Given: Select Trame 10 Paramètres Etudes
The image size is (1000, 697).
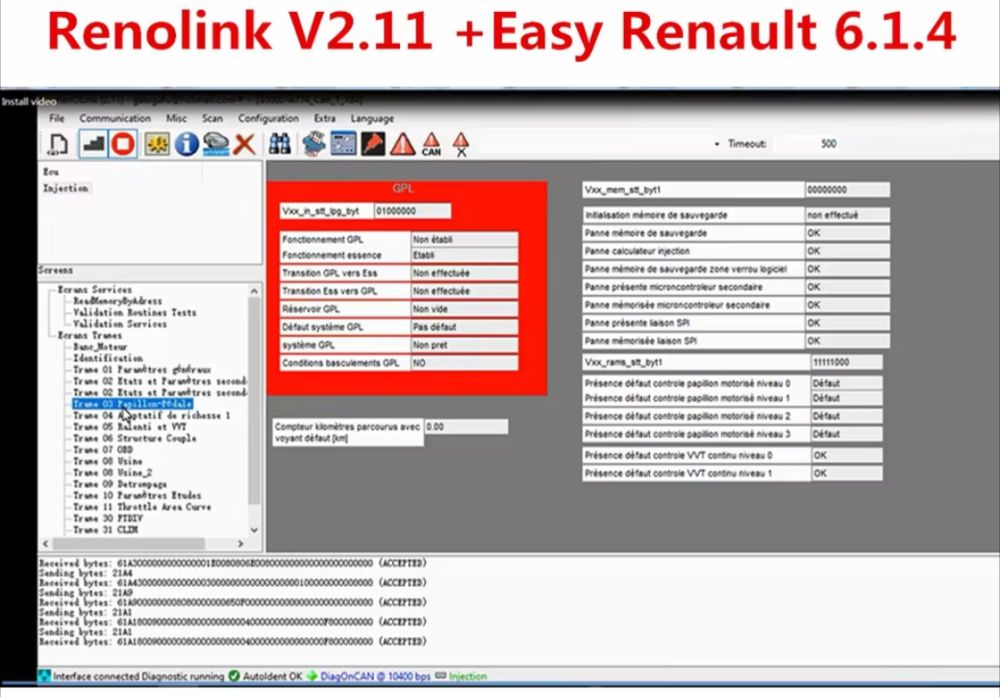Looking at the screenshot, I should pos(137,495).
